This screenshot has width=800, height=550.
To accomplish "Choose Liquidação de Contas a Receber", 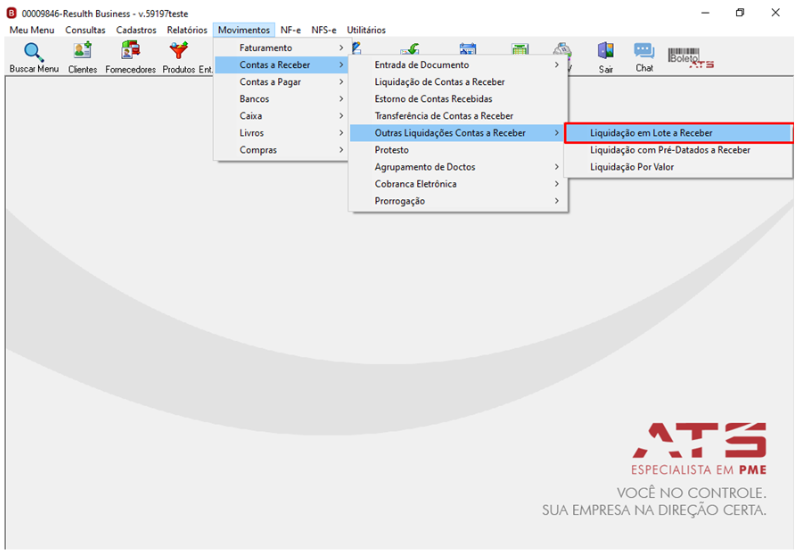I will (458, 82).
